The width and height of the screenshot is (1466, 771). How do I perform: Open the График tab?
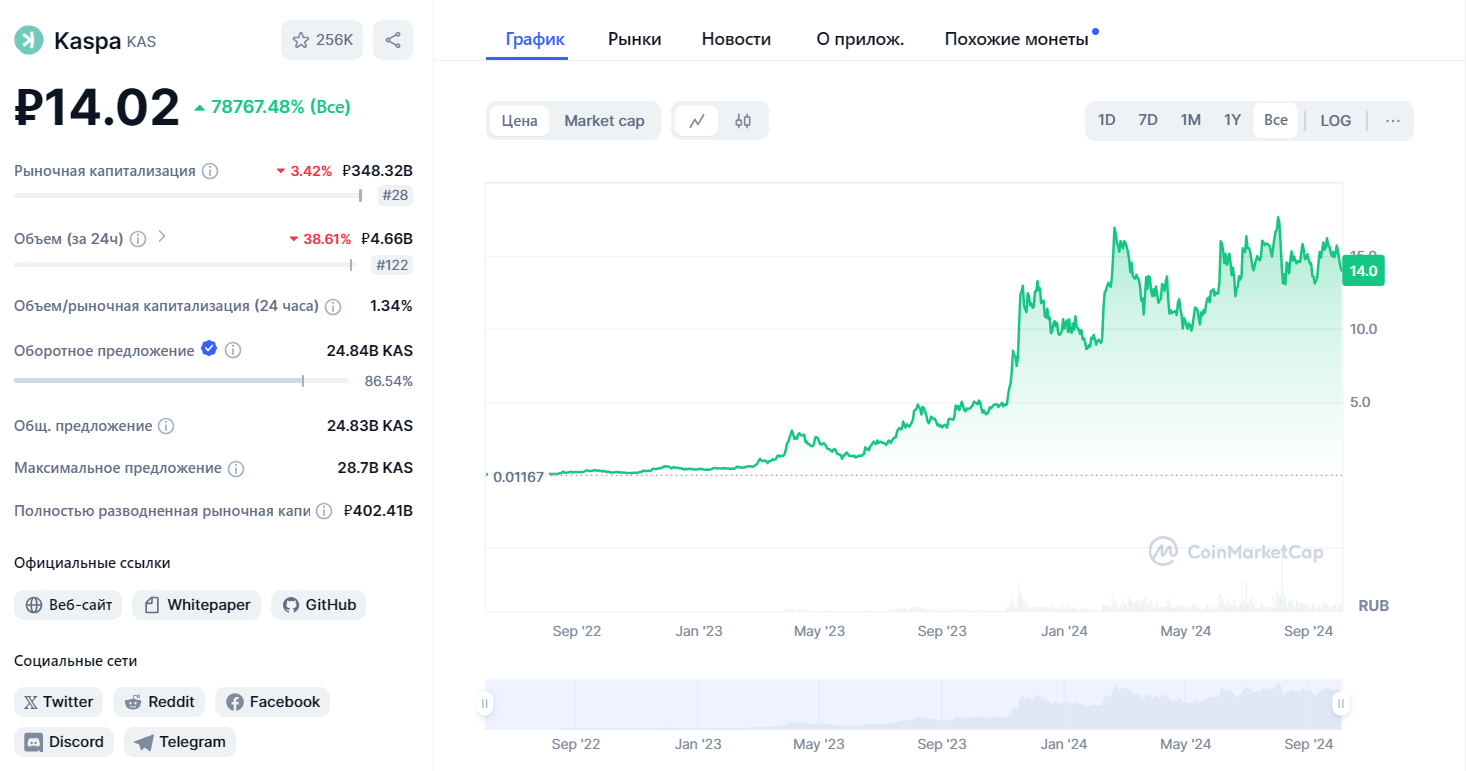coord(535,39)
